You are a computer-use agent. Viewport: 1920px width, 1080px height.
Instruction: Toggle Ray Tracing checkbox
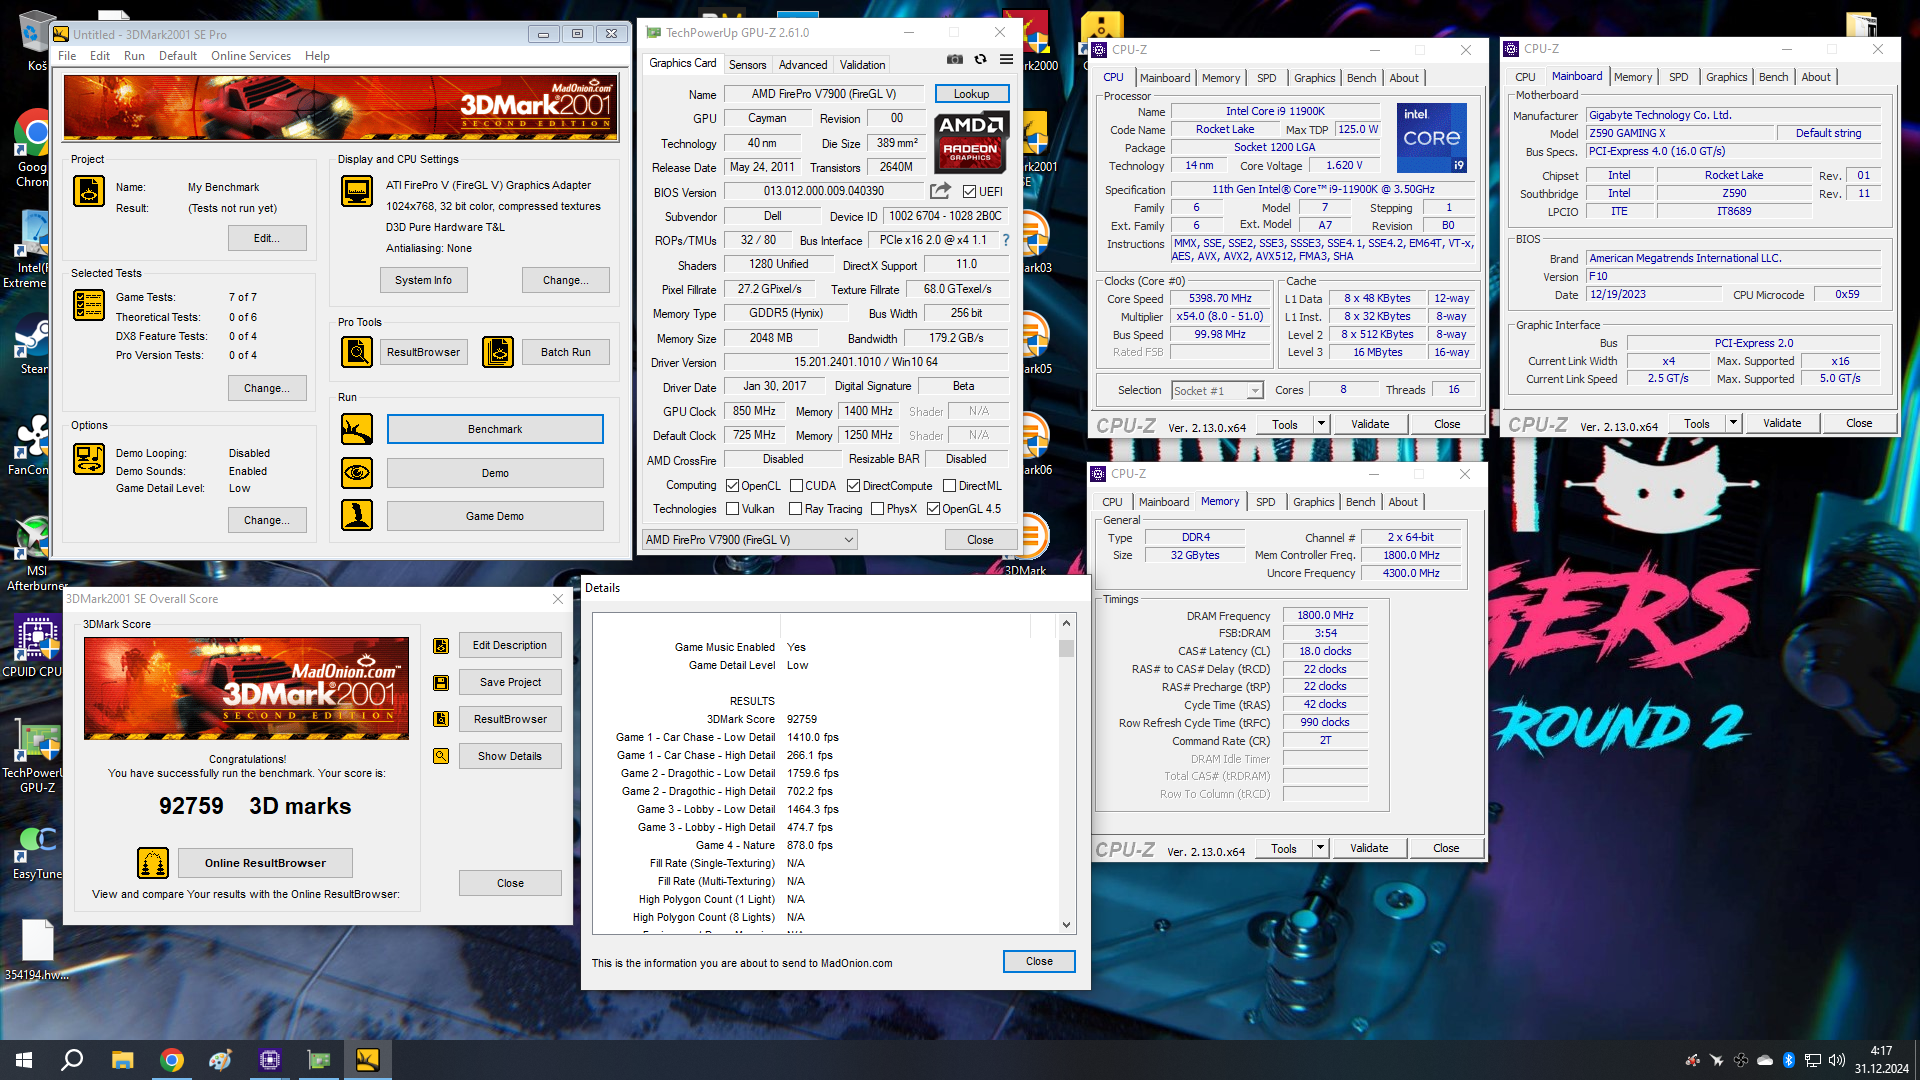(x=795, y=509)
